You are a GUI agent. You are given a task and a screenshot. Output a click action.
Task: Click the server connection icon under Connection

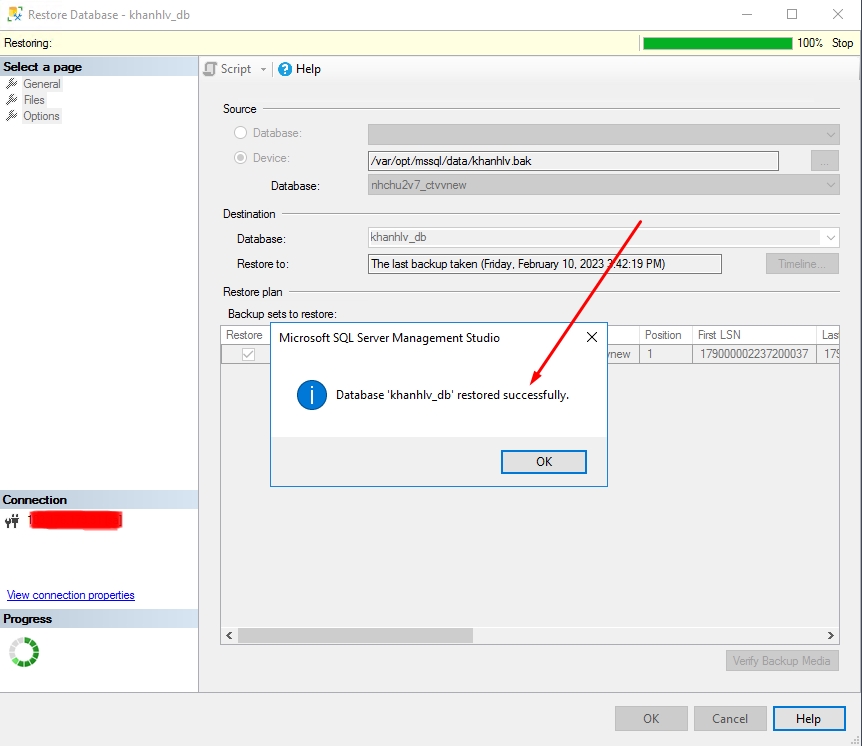tap(12, 521)
